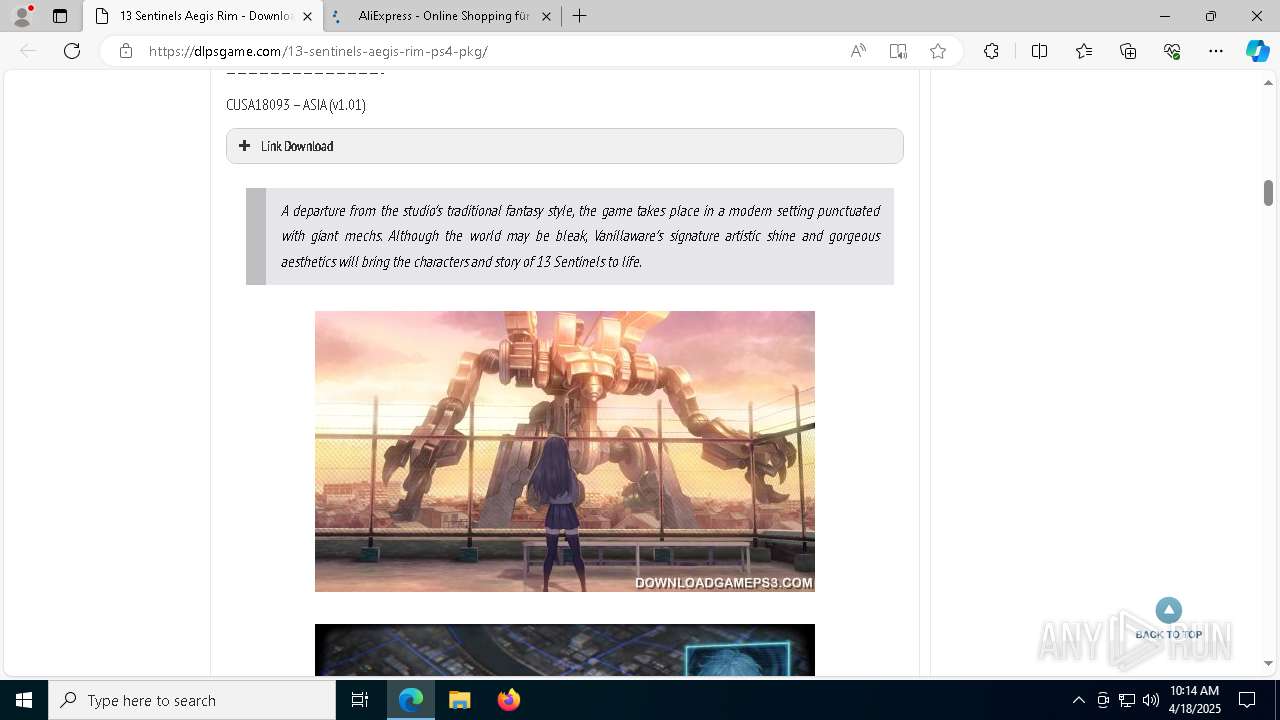Click the Back To Top button

tap(1169, 619)
